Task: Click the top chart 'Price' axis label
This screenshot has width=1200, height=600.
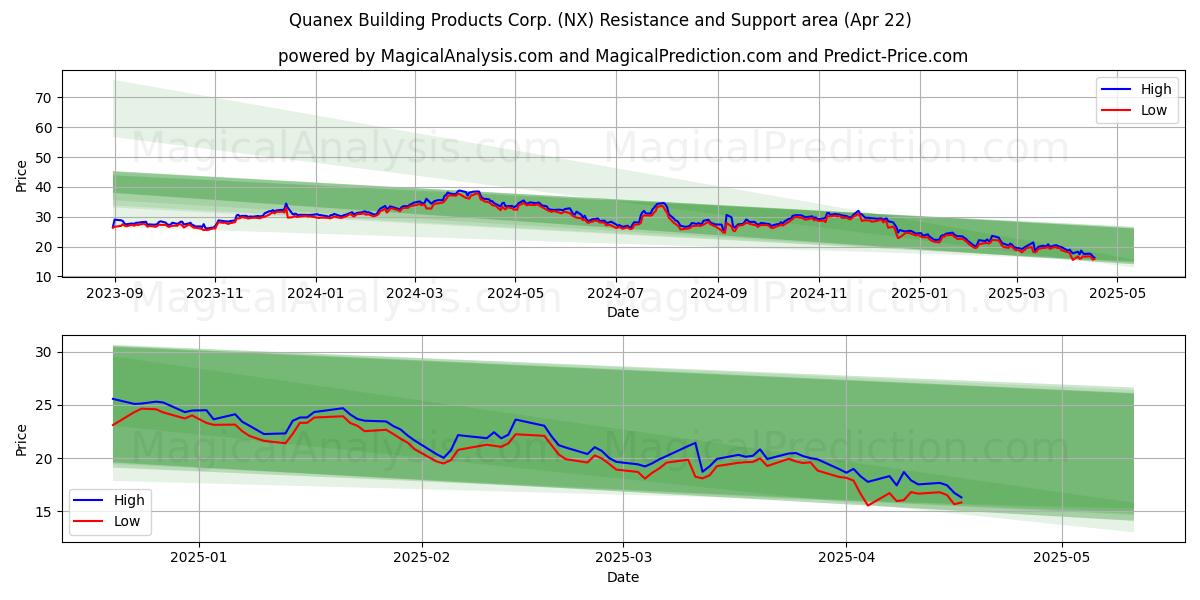Action: pyautogui.click(x=22, y=174)
